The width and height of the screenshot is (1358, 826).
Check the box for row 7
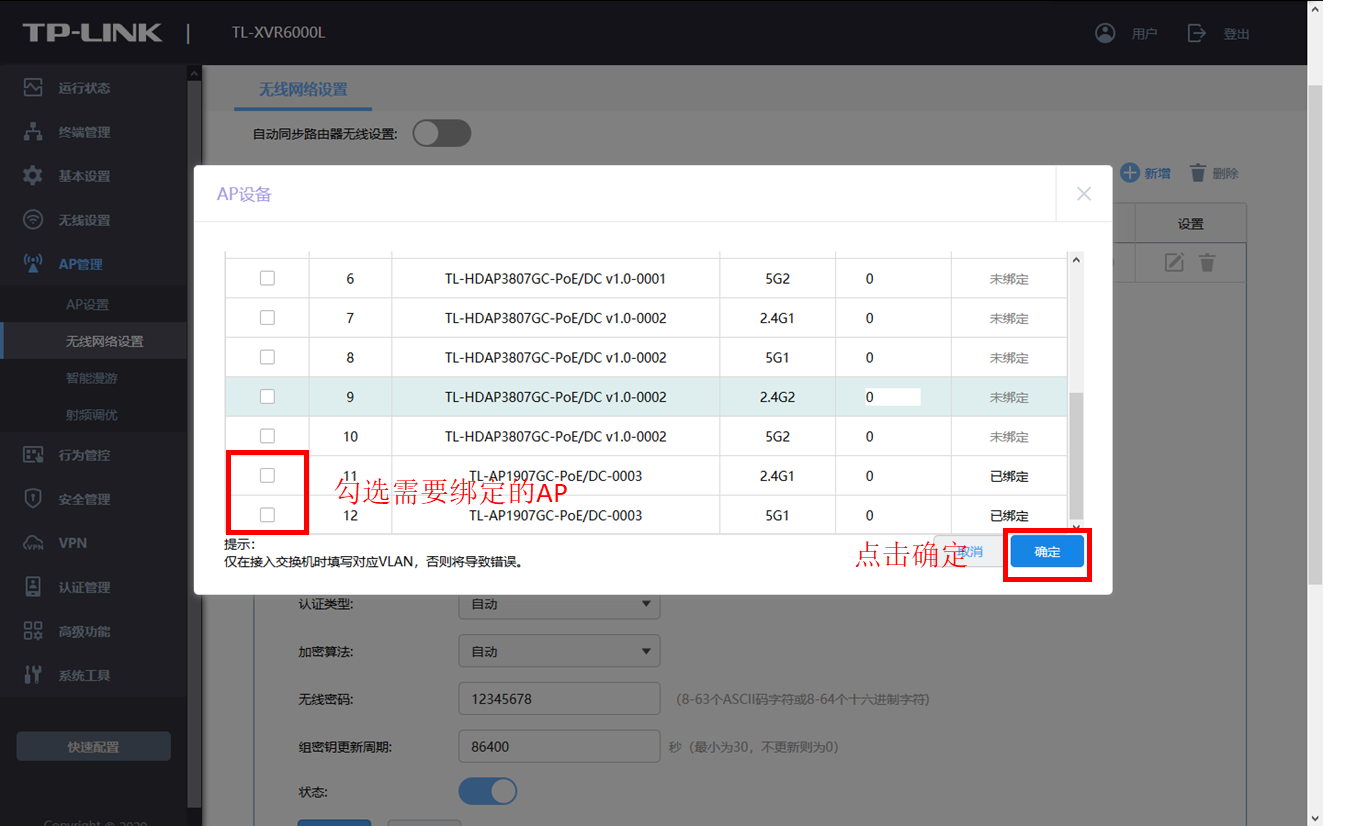[x=267, y=317]
